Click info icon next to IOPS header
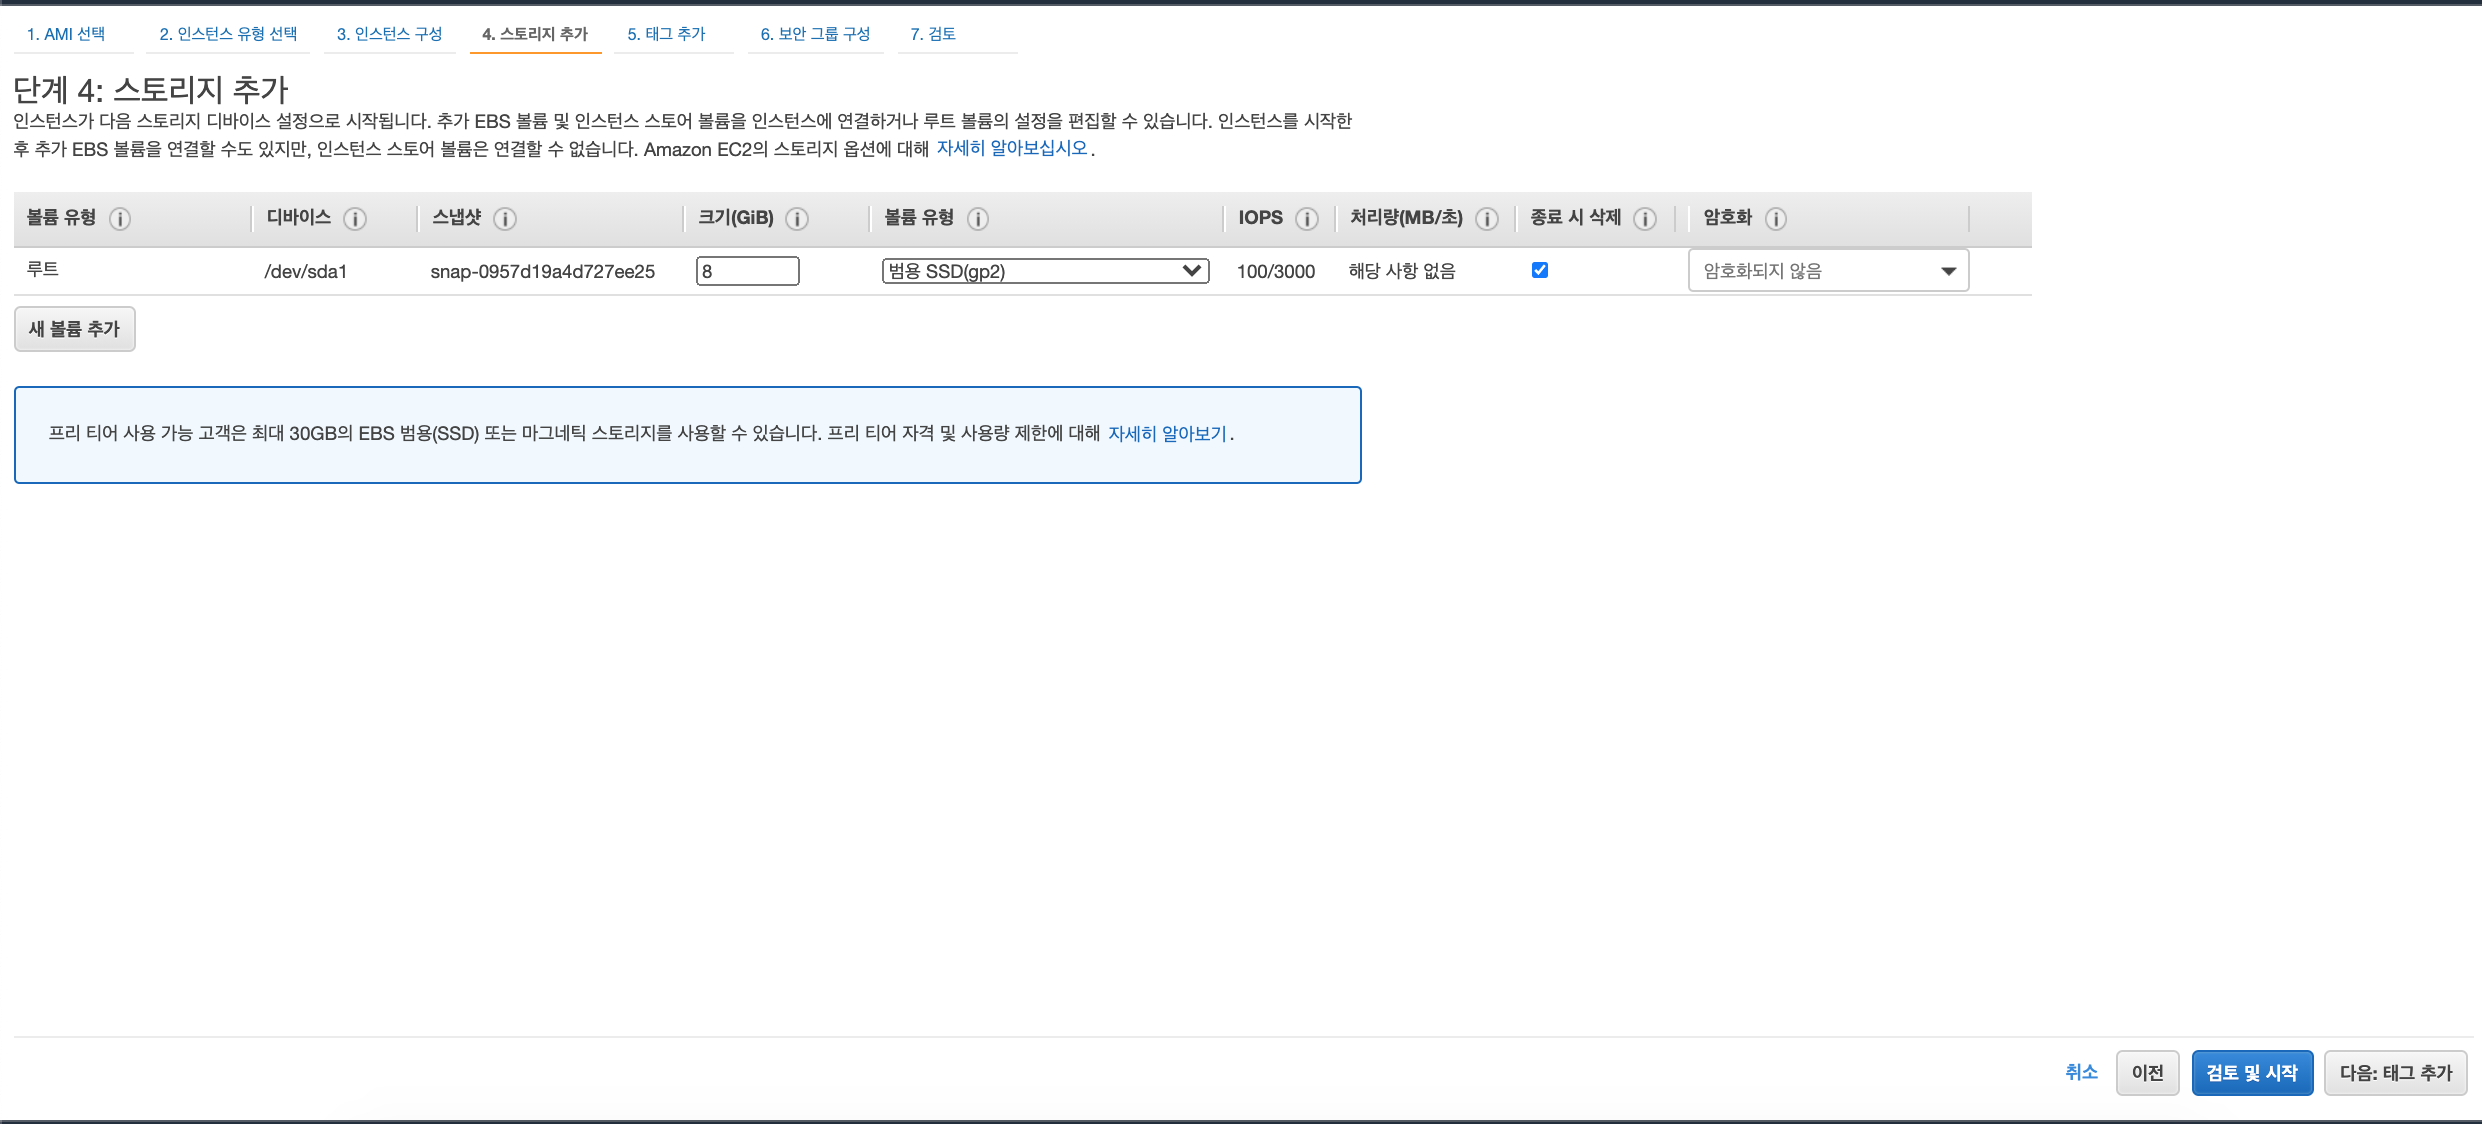The image size is (2482, 1124). click(x=1307, y=219)
